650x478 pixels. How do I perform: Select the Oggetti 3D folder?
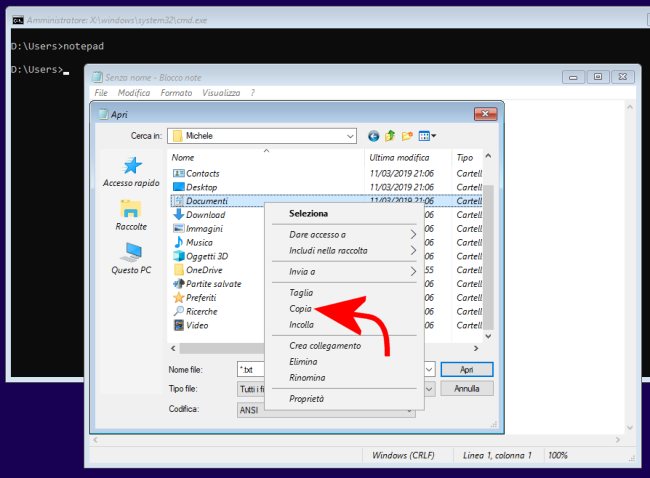207,256
